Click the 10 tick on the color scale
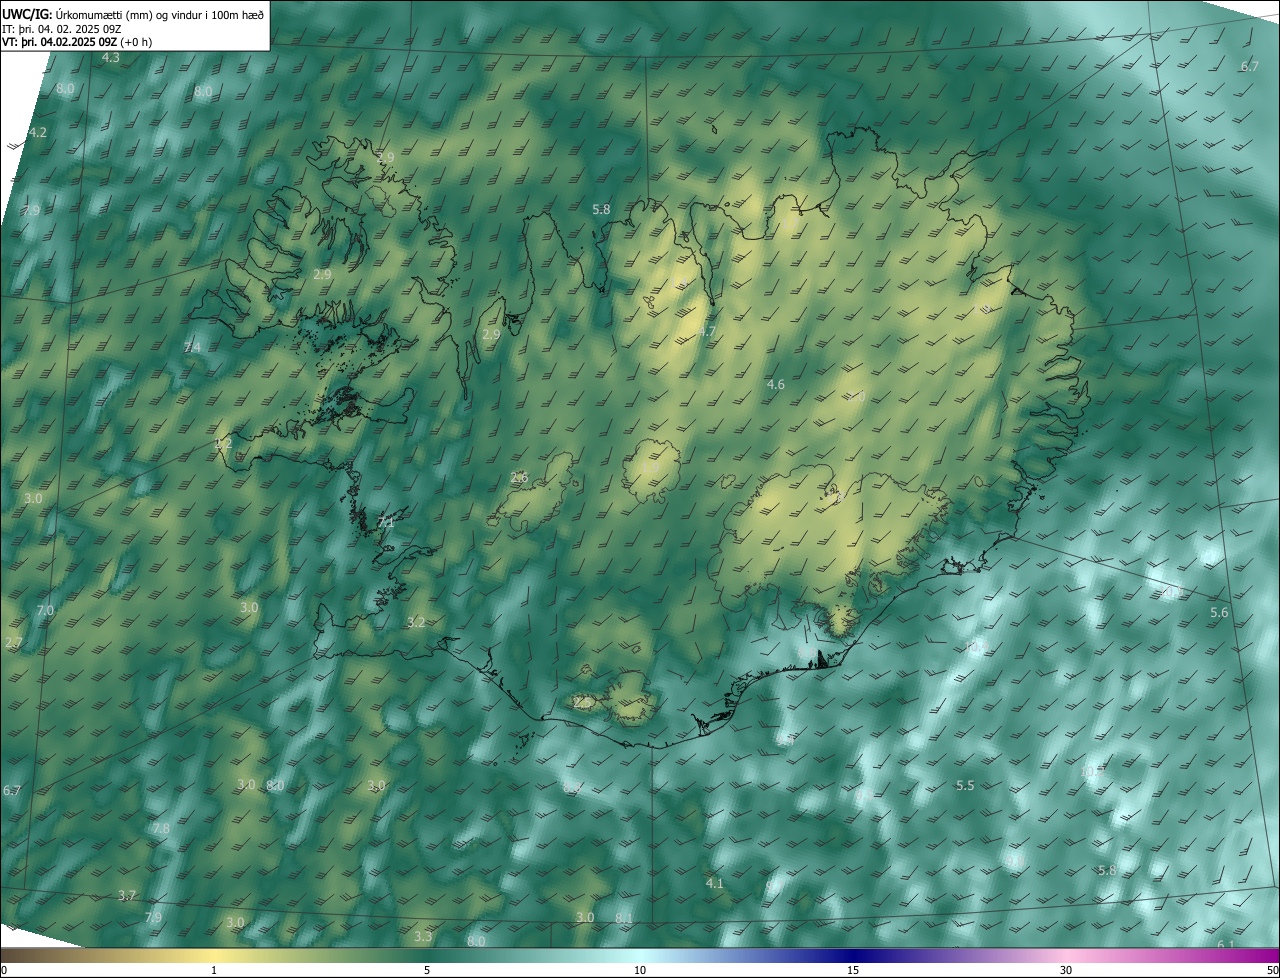The height and width of the screenshot is (978, 1280). [x=640, y=970]
